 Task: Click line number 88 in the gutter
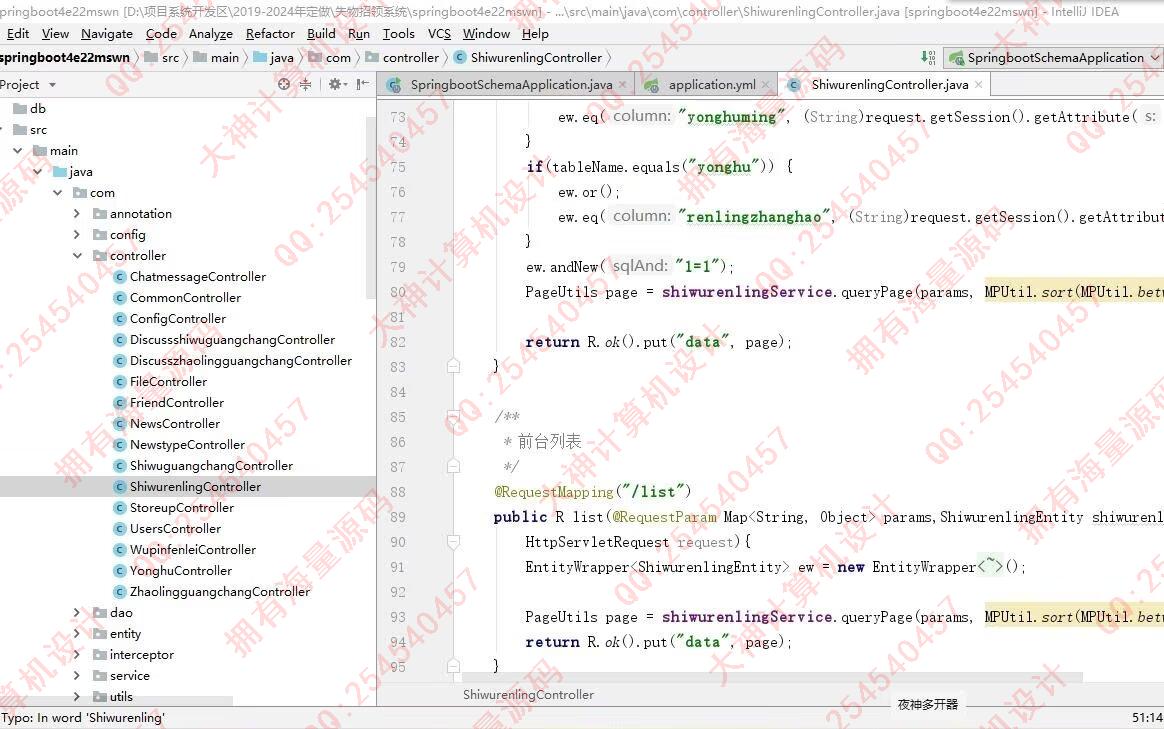pyautogui.click(x=398, y=491)
